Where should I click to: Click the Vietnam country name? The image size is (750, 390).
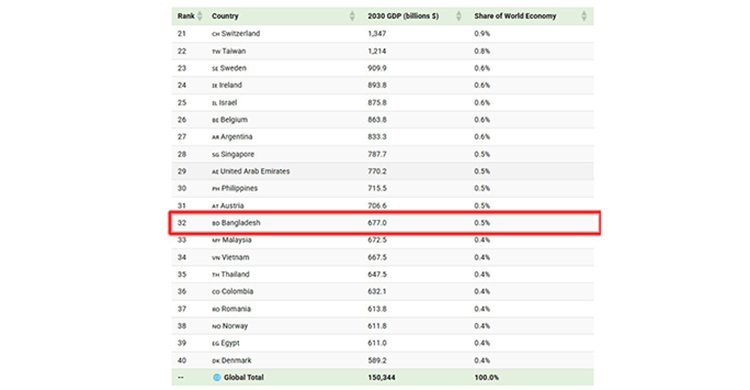235,257
